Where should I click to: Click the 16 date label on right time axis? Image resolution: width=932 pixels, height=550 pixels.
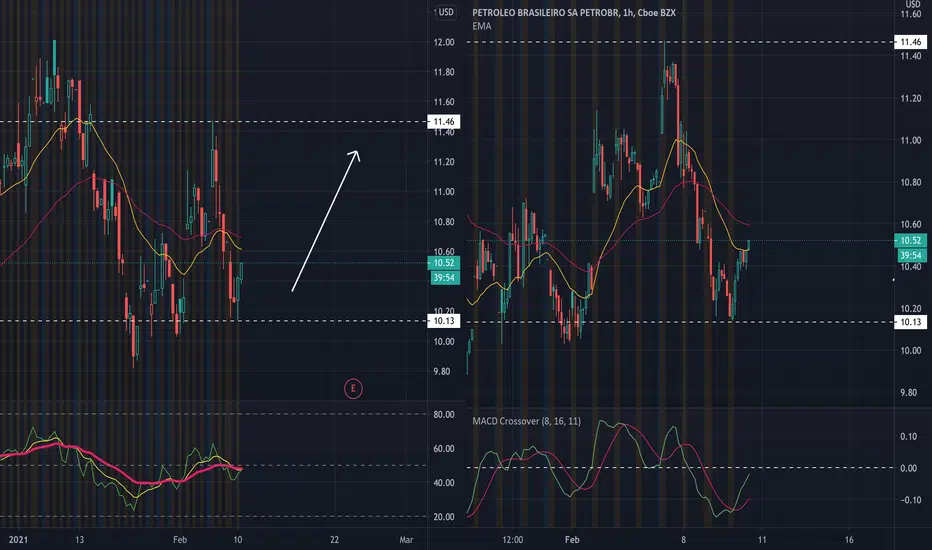pyautogui.click(x=849, y=540)
